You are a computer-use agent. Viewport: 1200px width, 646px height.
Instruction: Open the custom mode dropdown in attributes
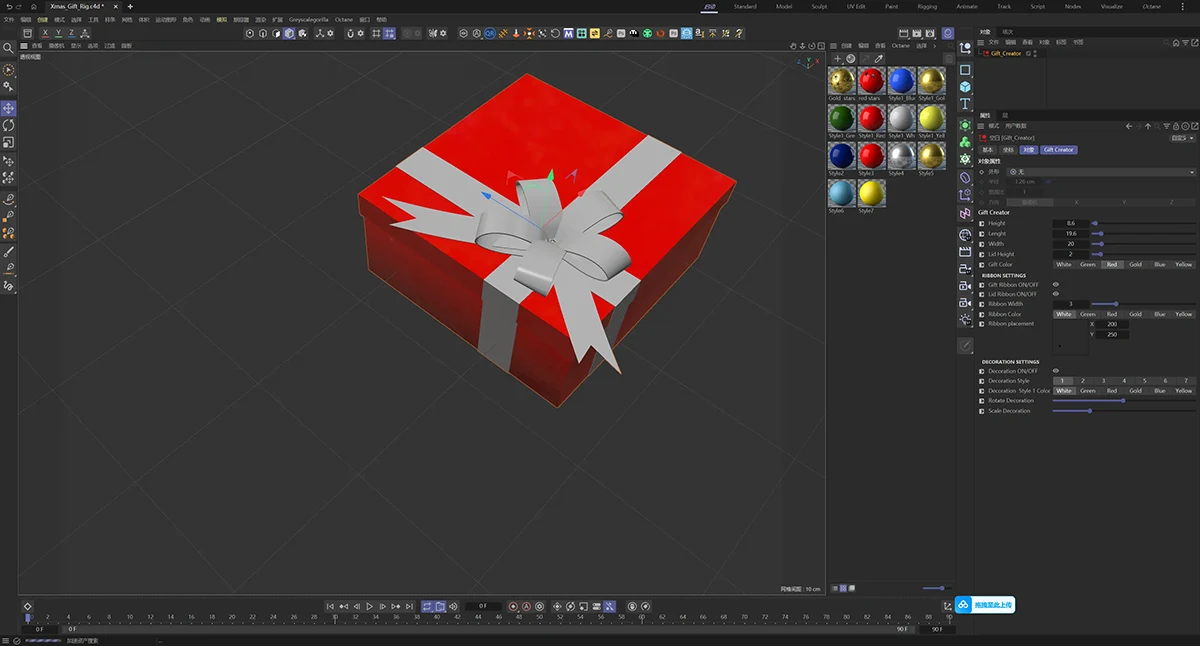(x=1183, y=138)
